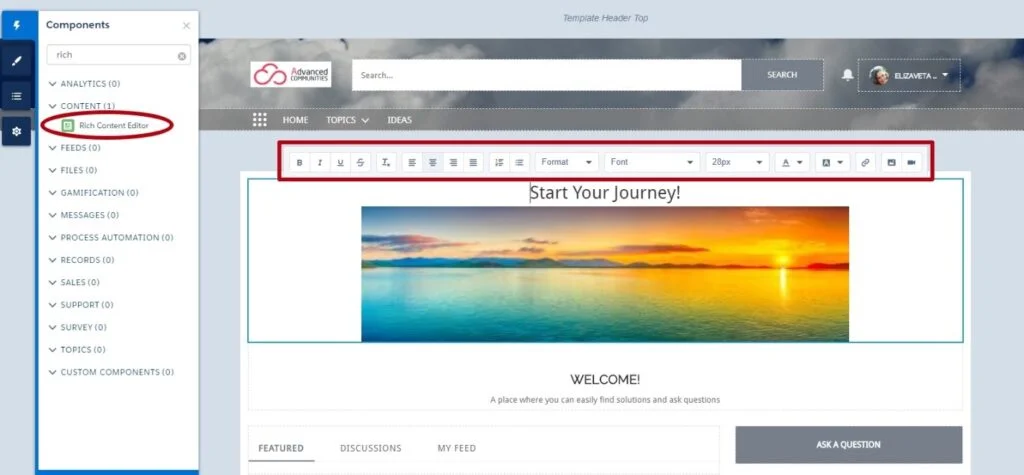Open the Font dropdown

click(652, 162)
